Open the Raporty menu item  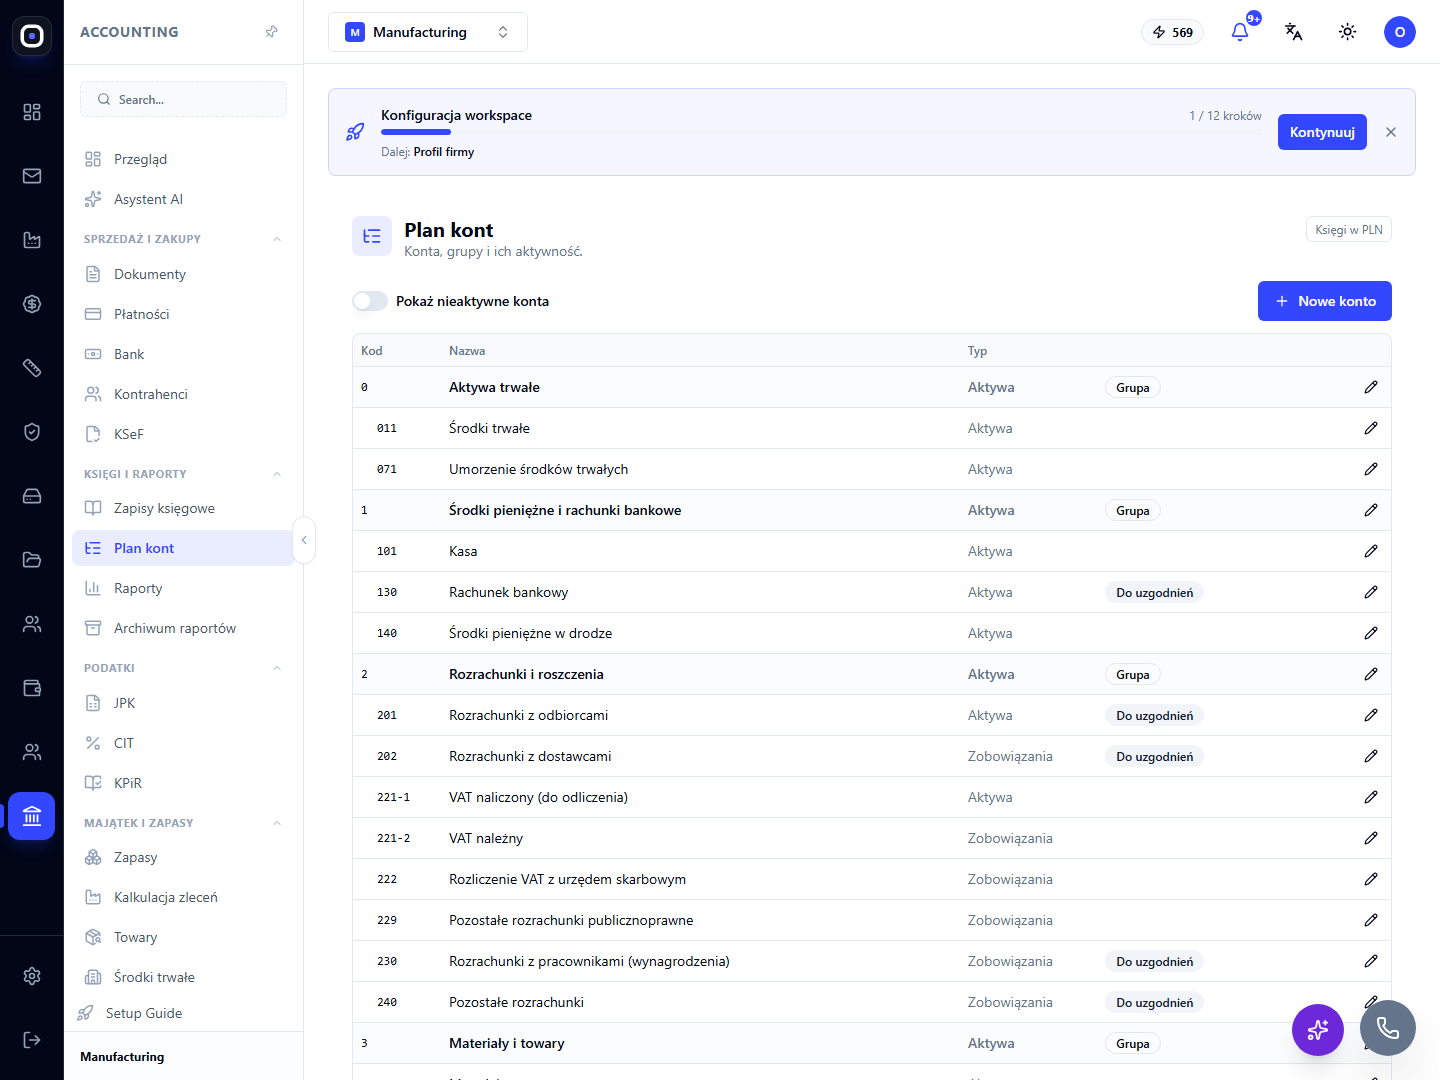tap(184, 588)
